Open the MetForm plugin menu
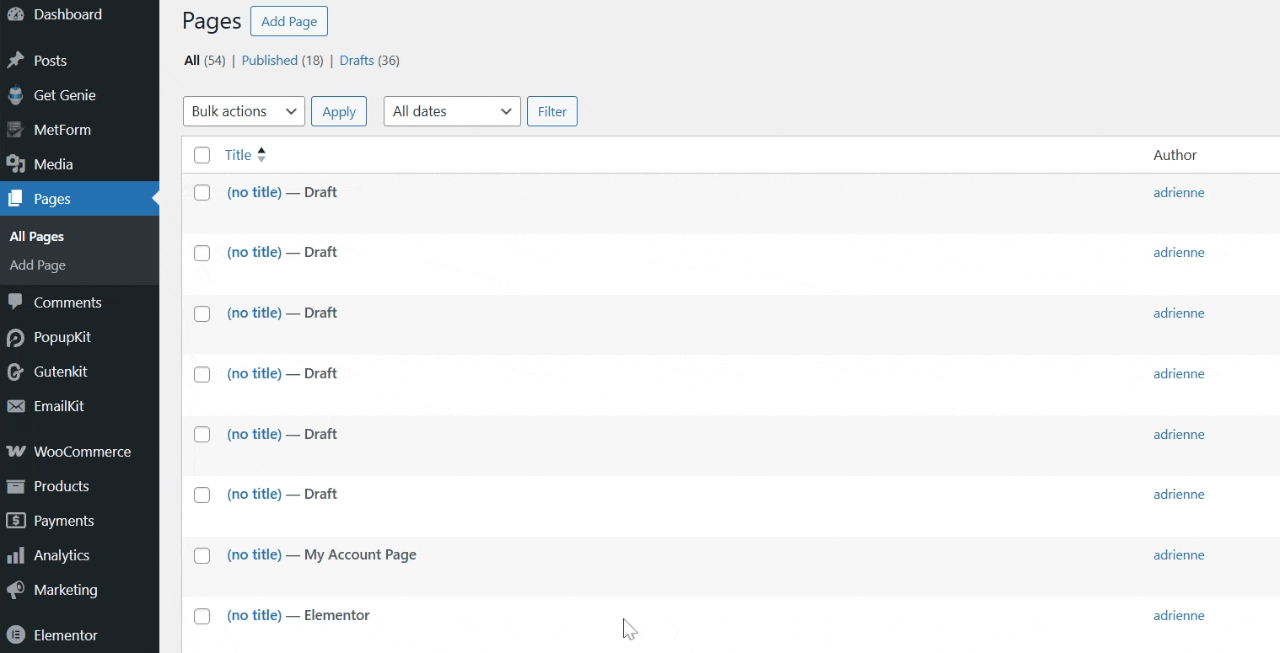This screenshot has height=653, width=1280. (64, 129)
